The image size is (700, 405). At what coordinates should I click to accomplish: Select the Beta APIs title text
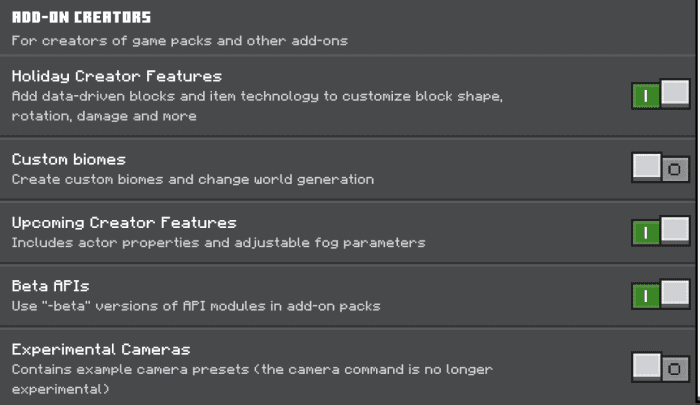(x=50, y=286)
